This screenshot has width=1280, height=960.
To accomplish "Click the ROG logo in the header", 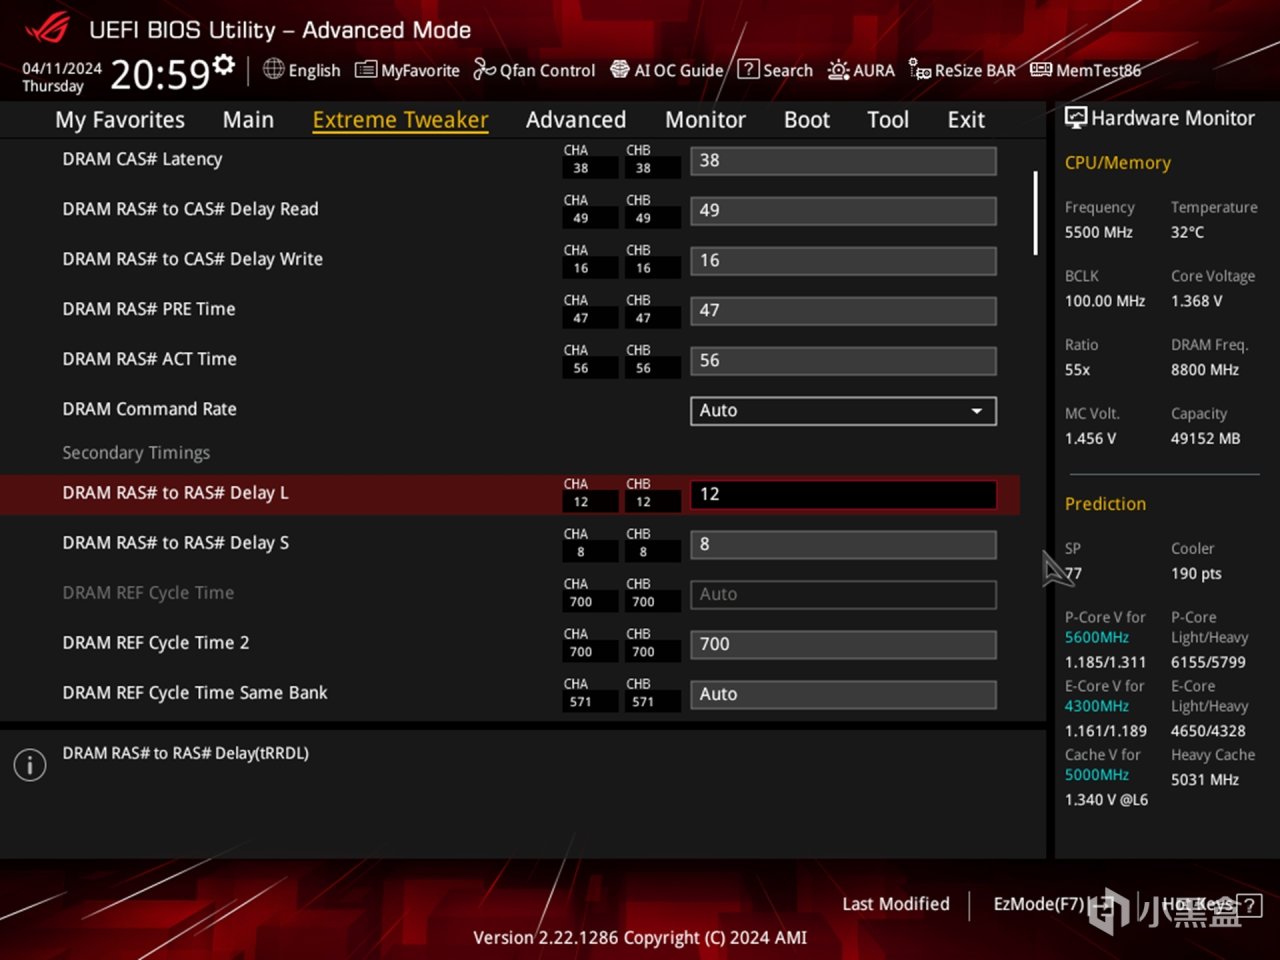I will point(47,28).
